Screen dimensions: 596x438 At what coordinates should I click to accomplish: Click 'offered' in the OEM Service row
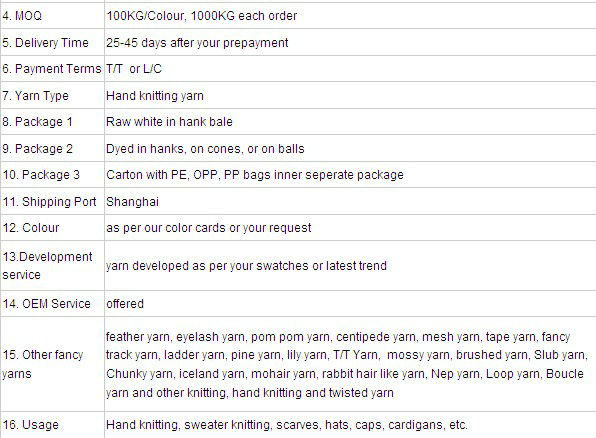click(125, 304)
